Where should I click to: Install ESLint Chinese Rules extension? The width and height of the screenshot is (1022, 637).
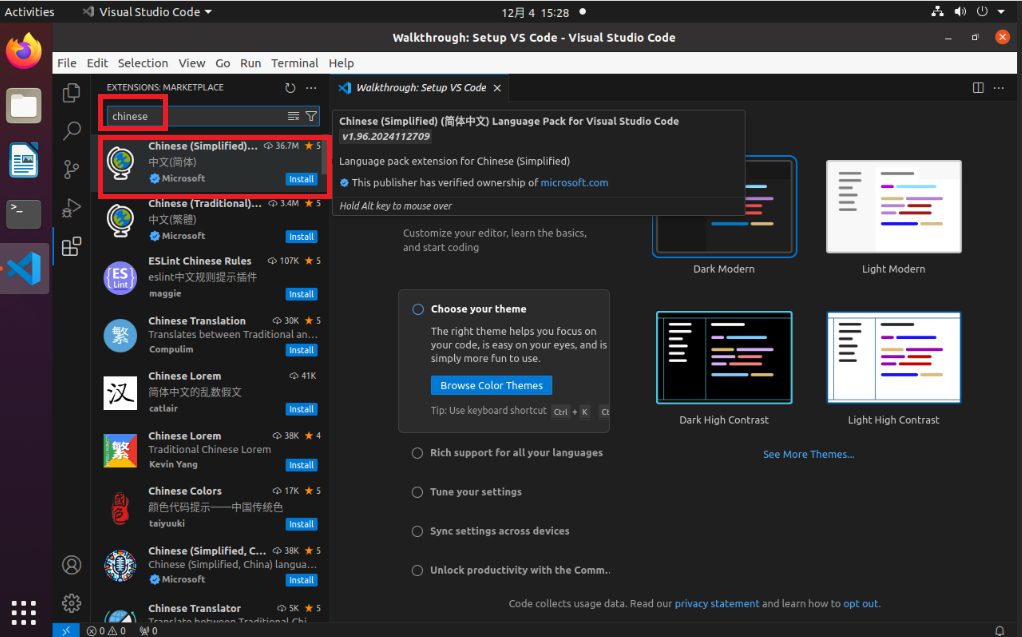301,294
